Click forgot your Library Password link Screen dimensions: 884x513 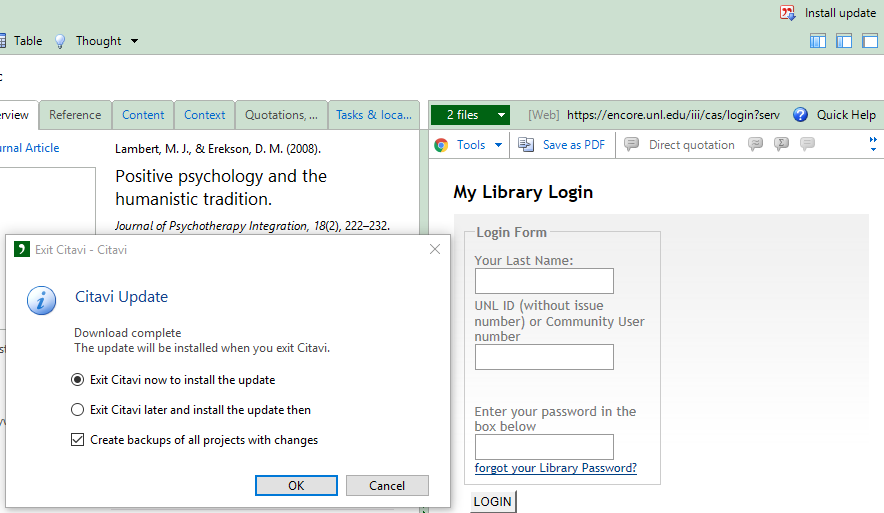tap(555, 468)
